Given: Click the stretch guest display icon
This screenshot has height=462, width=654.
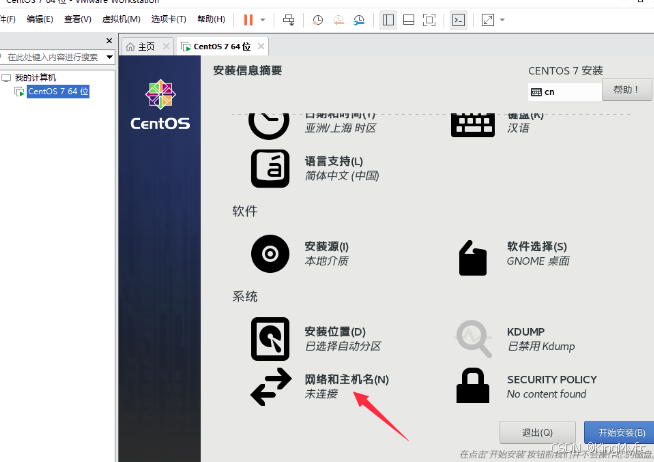Looking at the screenshot, I should pos(488,20).
